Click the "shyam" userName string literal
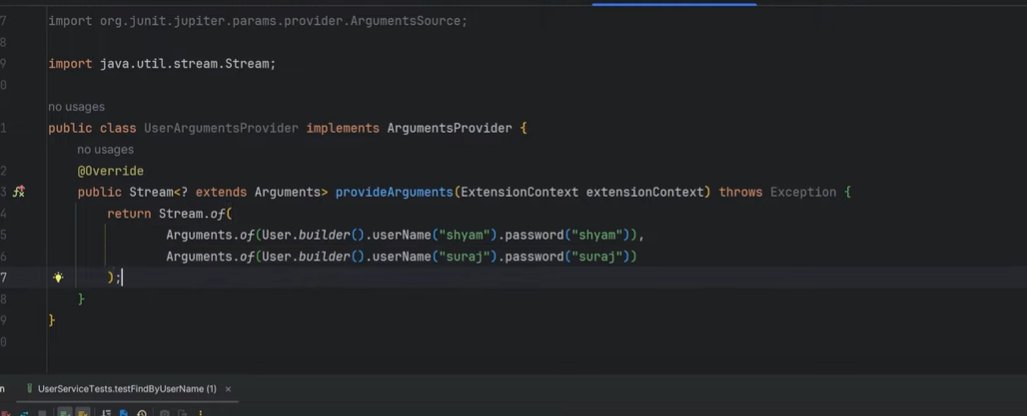Screen dimensions: 1027x416 [x=464, y=235]
